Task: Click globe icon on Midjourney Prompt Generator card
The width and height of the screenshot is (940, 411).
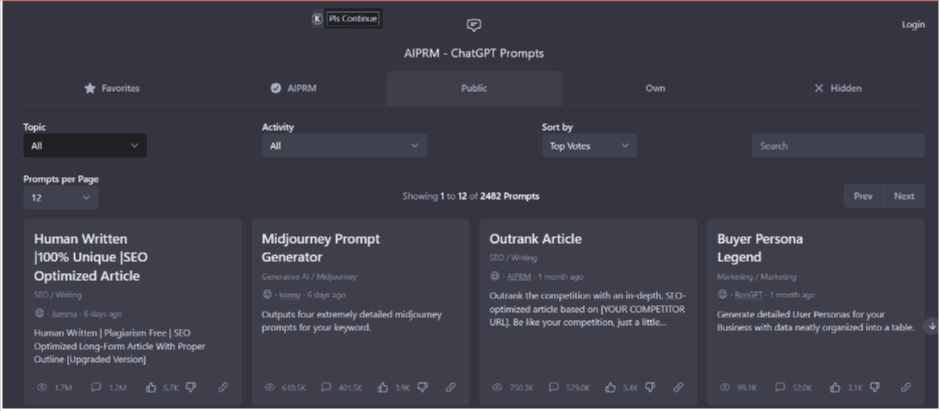Action: click(267, 294)
